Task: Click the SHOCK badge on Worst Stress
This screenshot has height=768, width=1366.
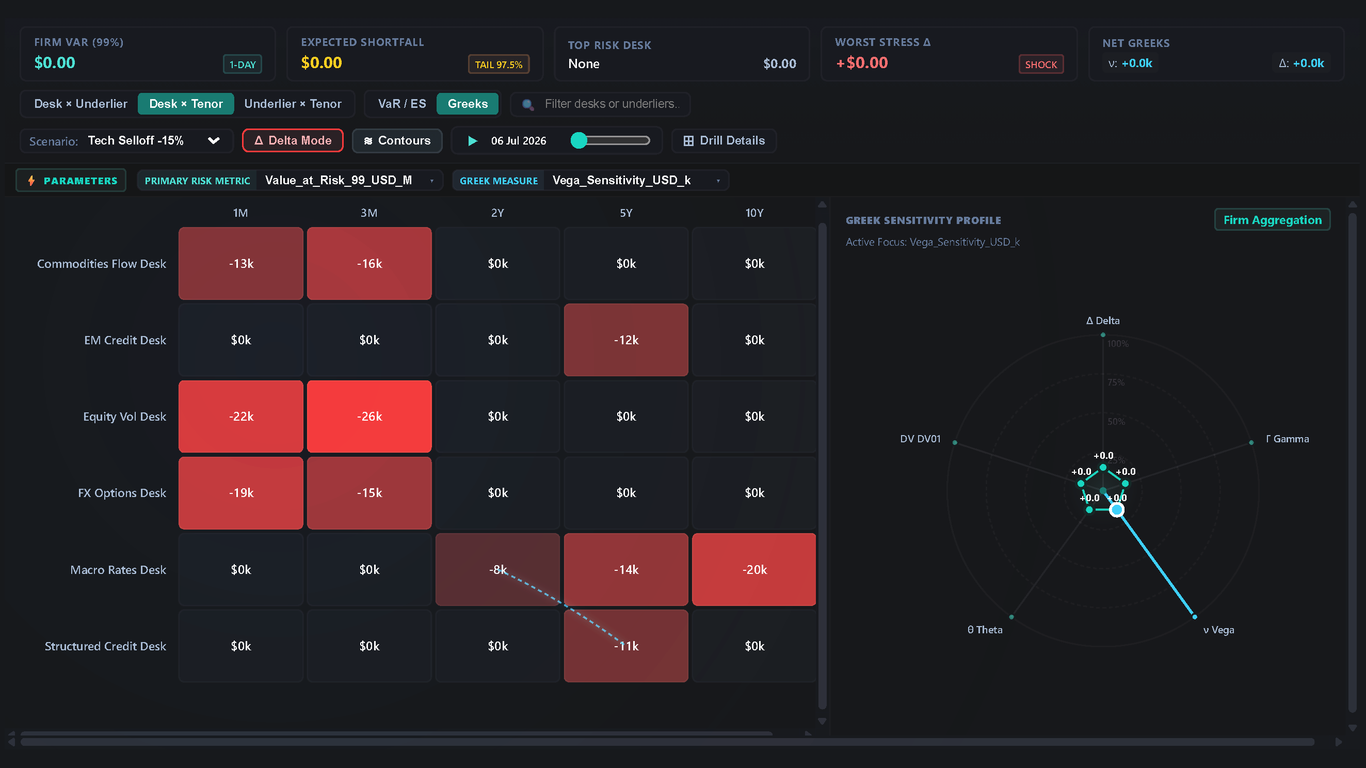Action: 1041,65
